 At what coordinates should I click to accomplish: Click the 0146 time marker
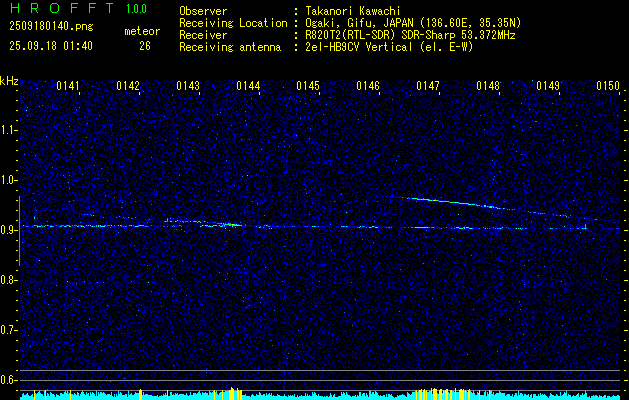tap(368, 86)
